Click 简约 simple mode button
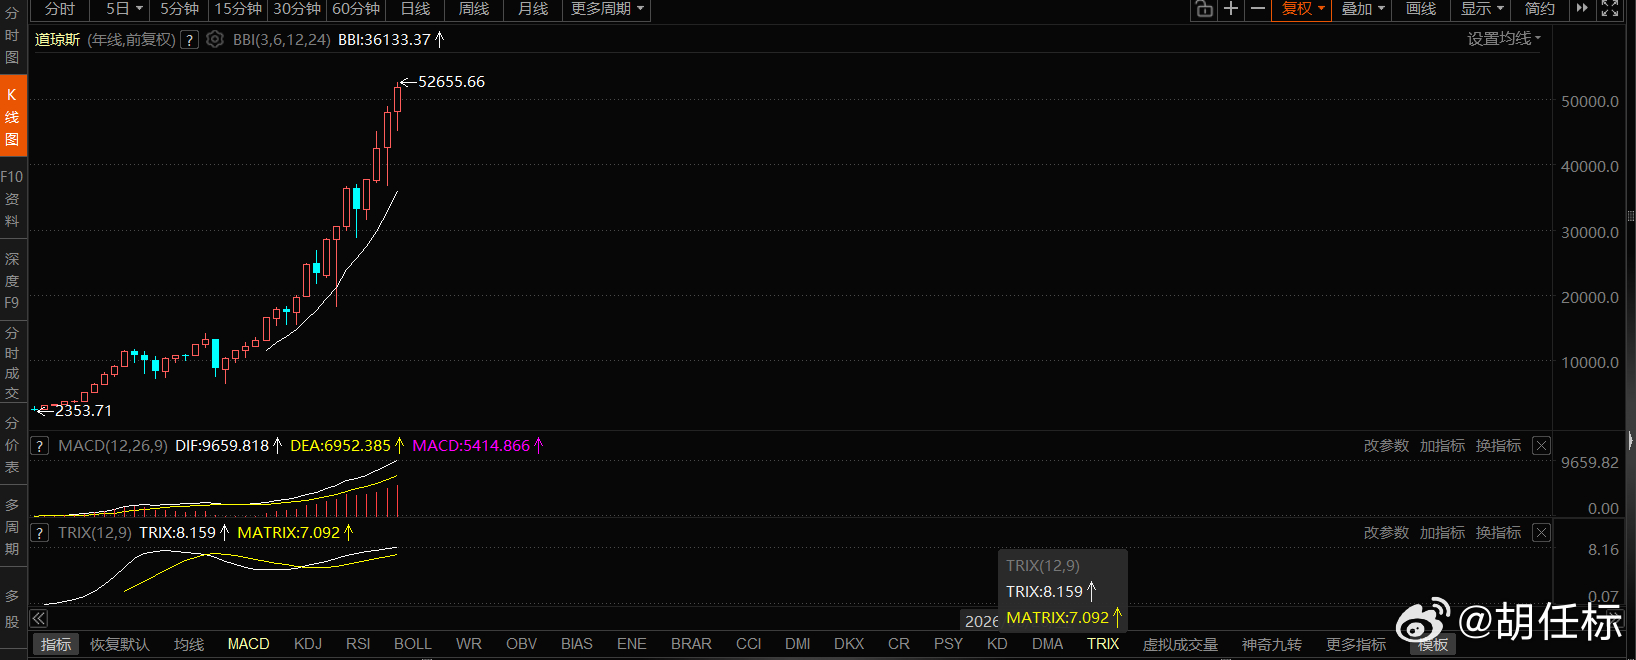 [1540, 9]
